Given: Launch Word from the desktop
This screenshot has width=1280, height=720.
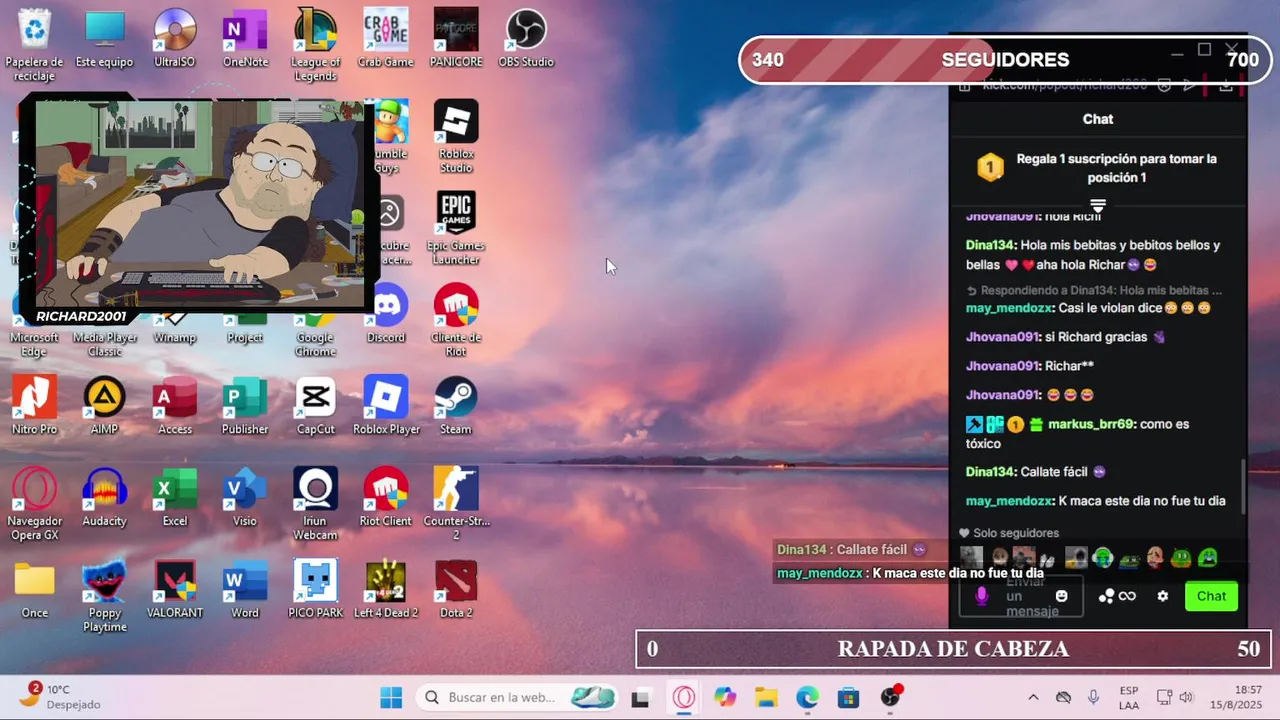Looking at the screenshot, I should (x=245, y=590).
